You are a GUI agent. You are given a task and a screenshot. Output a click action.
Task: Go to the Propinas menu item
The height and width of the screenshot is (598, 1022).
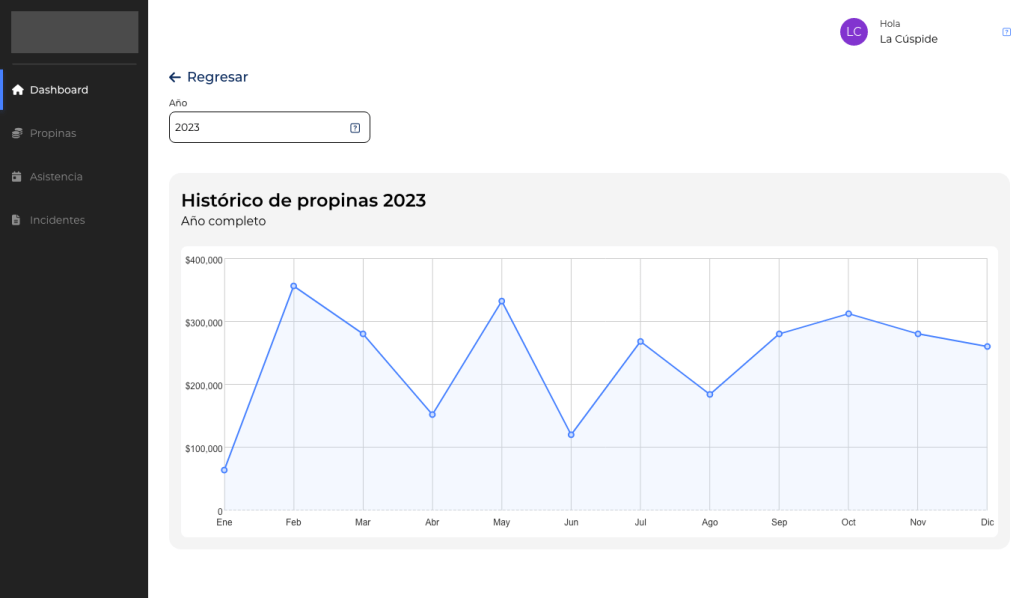click(52, 133)
